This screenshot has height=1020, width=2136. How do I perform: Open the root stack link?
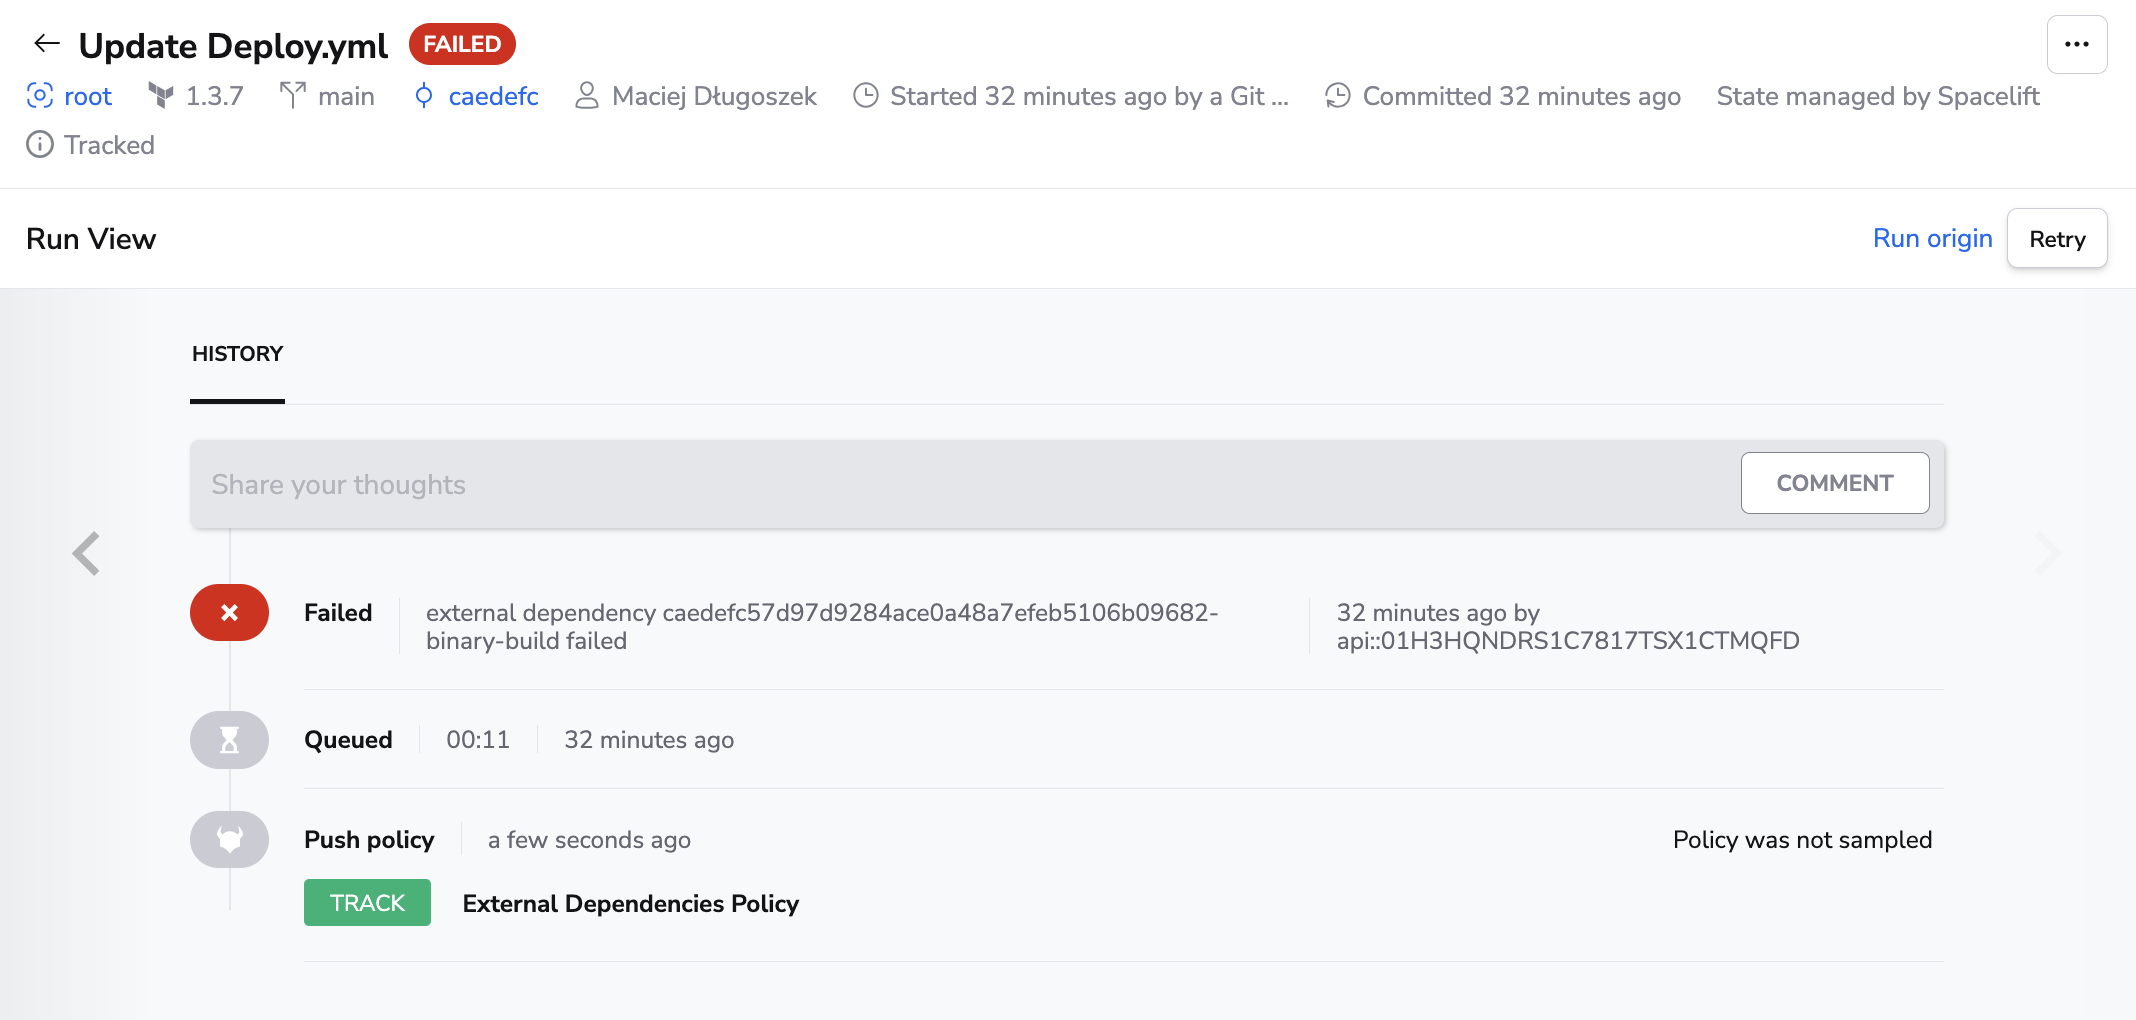(88, 96)
